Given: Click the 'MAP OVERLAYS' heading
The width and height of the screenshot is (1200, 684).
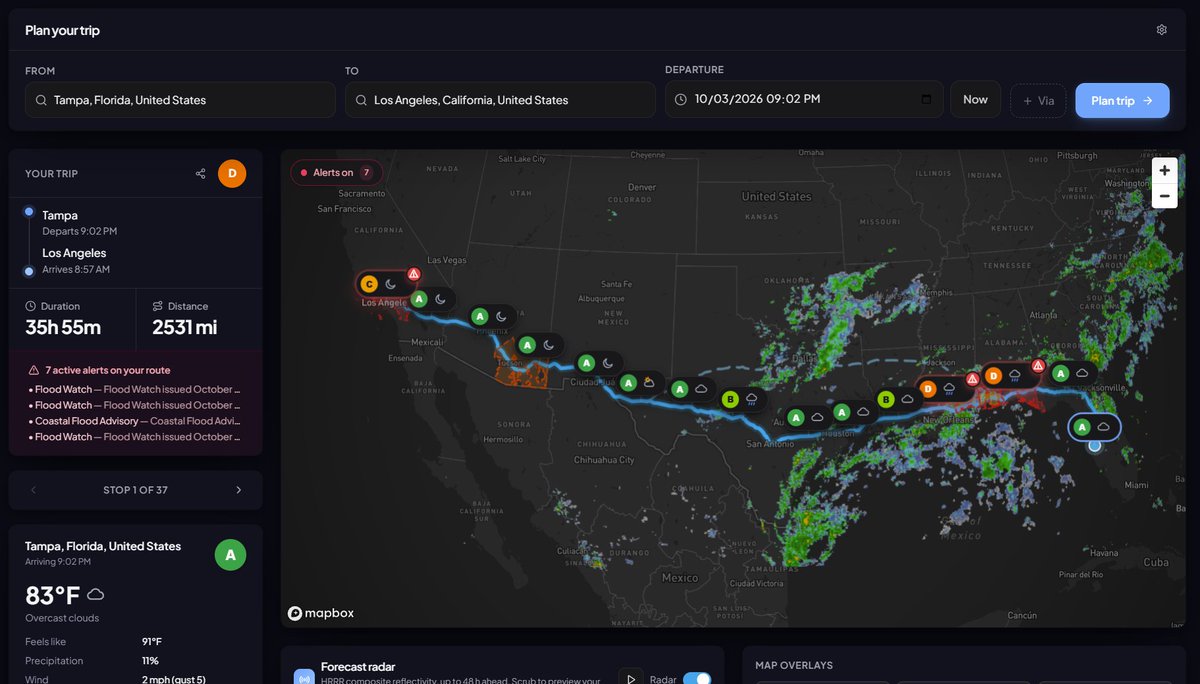Looking at the screenshot, I should [795, 665].
